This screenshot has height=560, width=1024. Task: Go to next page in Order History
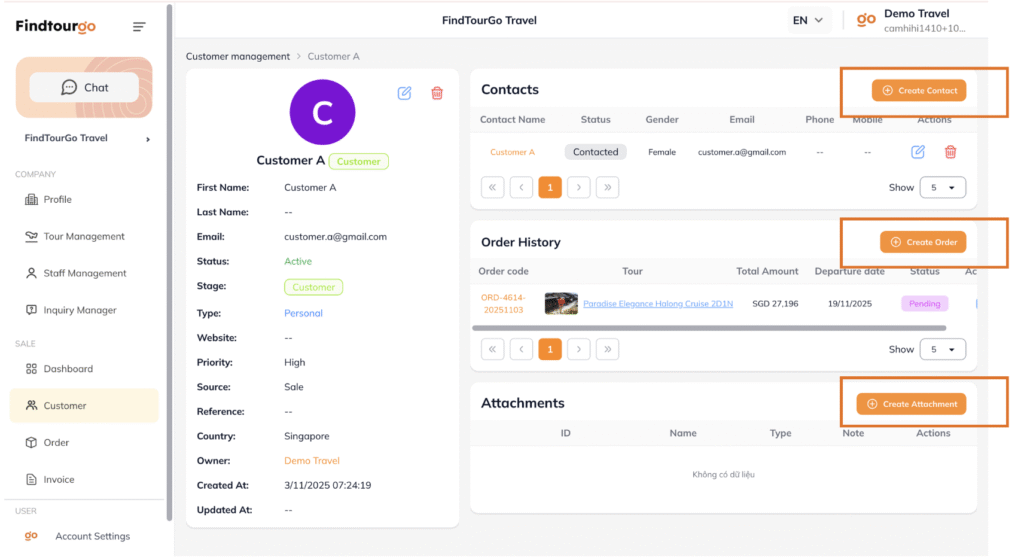point(578,349)
